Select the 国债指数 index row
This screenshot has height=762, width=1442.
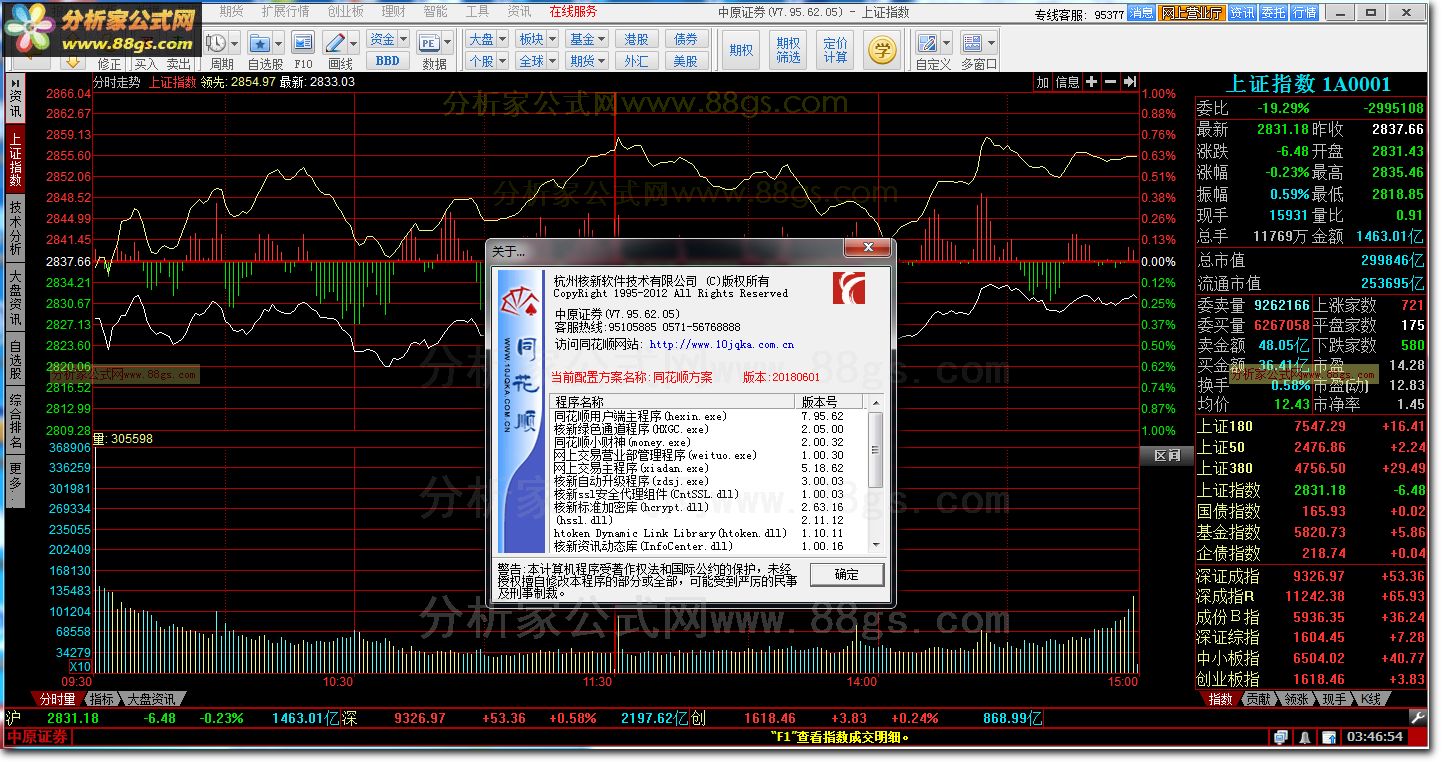pos(1313,511)
